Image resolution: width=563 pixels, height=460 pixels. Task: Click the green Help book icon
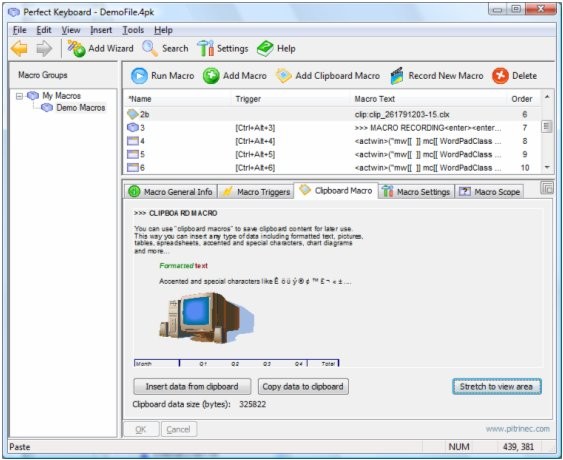point(265,48)
